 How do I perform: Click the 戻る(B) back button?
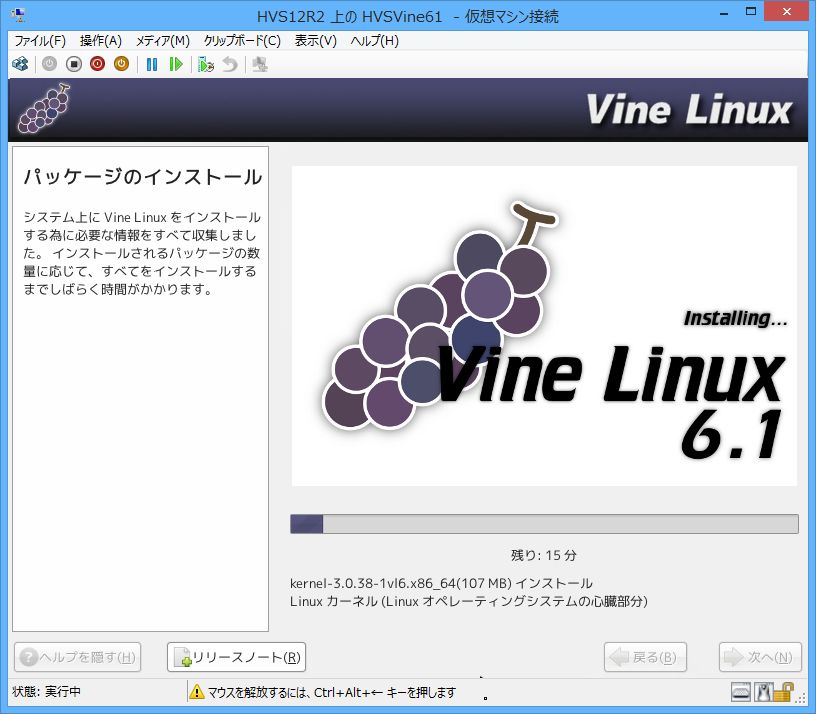(645, 657)
